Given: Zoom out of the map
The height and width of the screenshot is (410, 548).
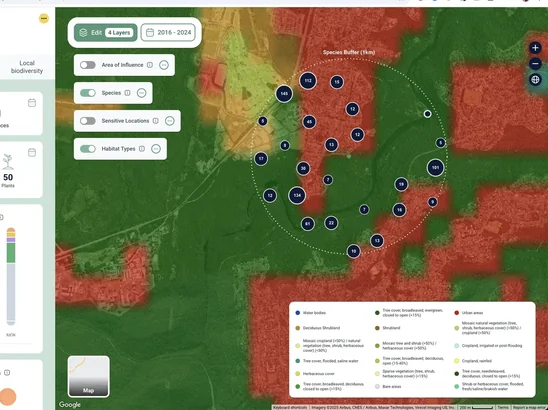Looking at the screenshot, I should pos(535,64).
